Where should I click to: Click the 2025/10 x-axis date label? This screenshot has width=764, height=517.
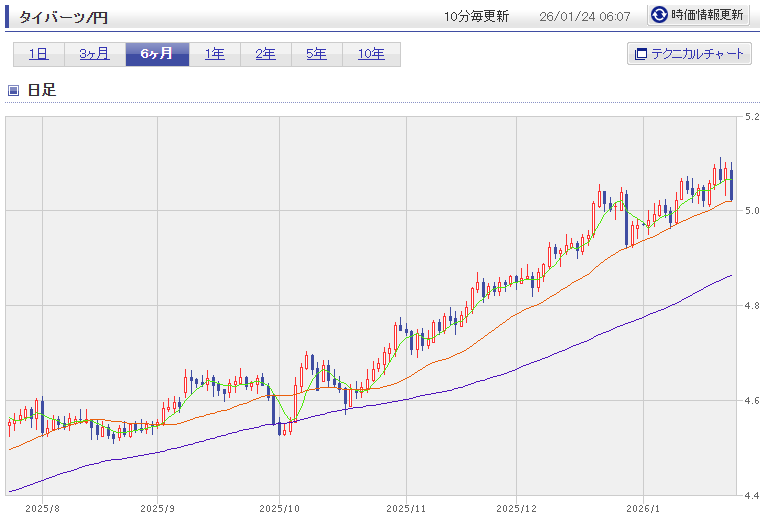coord(280,507)
